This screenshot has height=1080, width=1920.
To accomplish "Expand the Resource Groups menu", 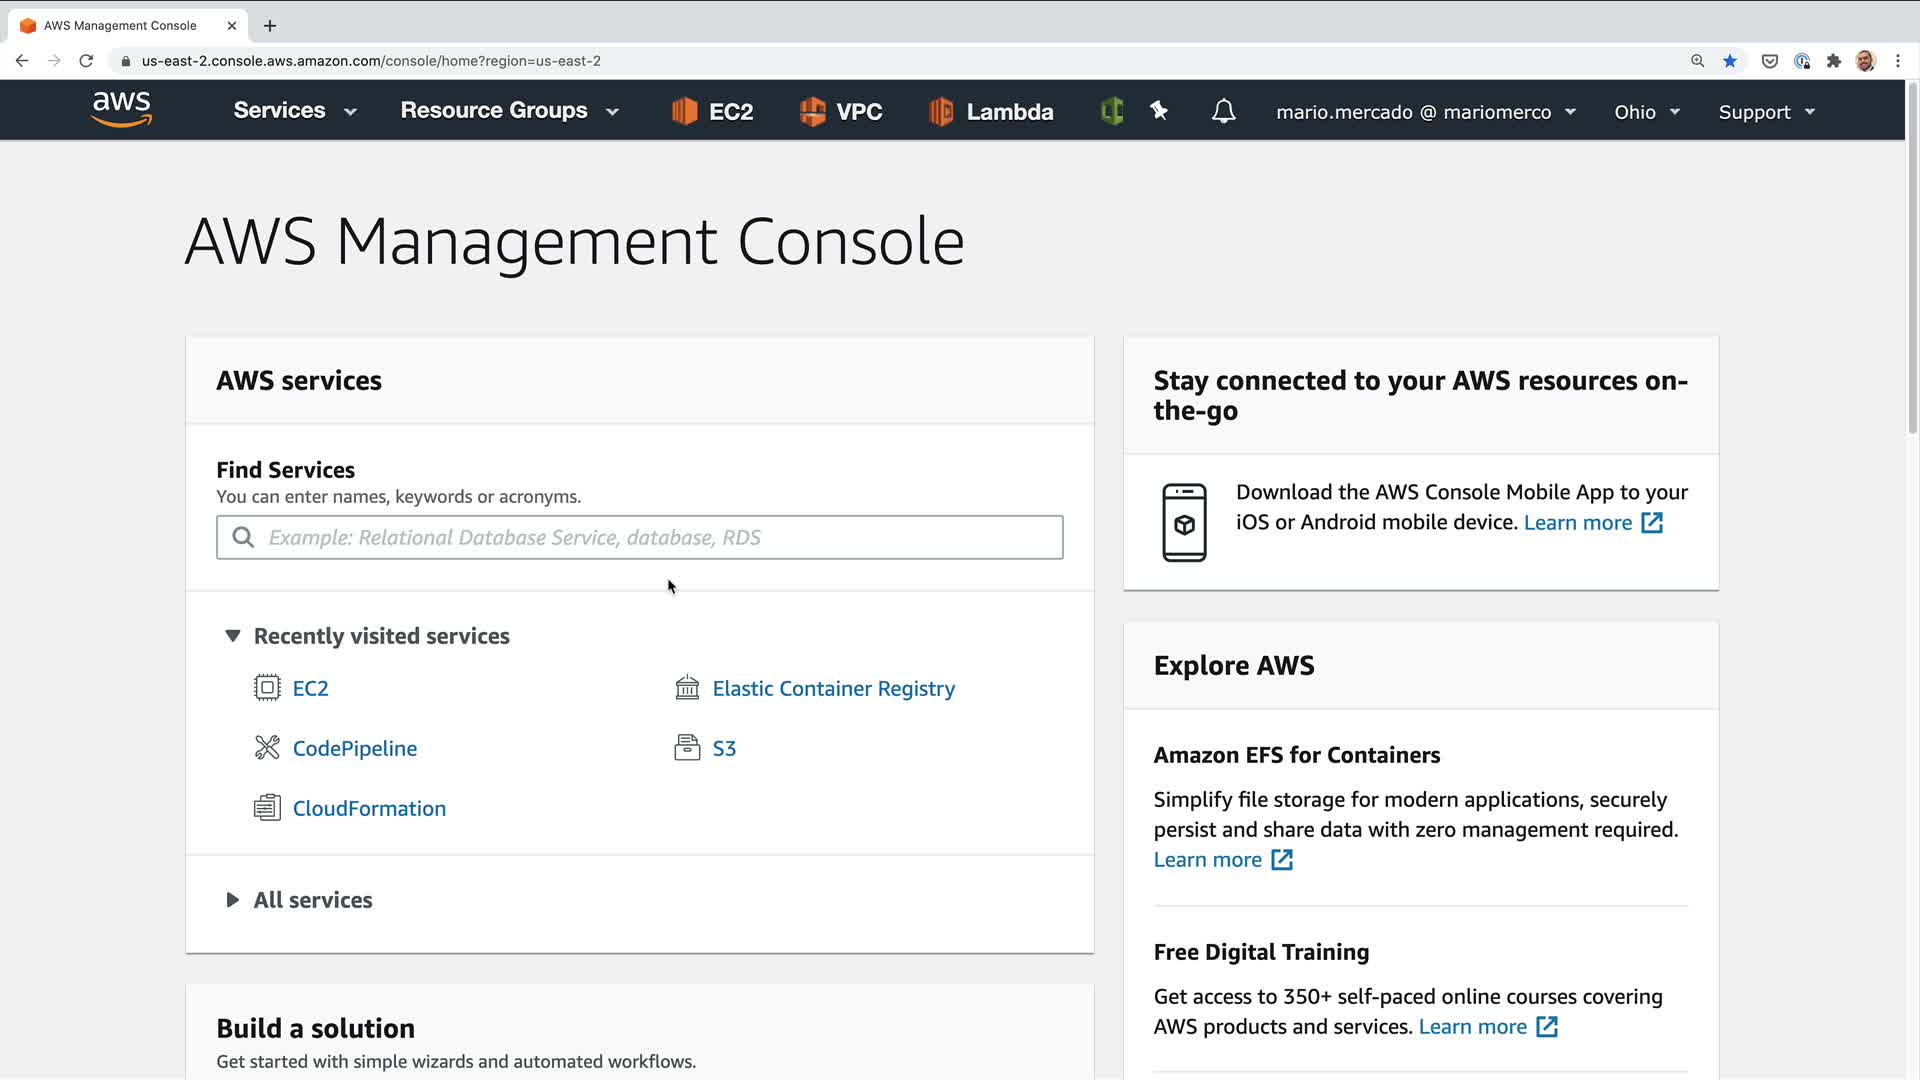I will tap(509, 111).
